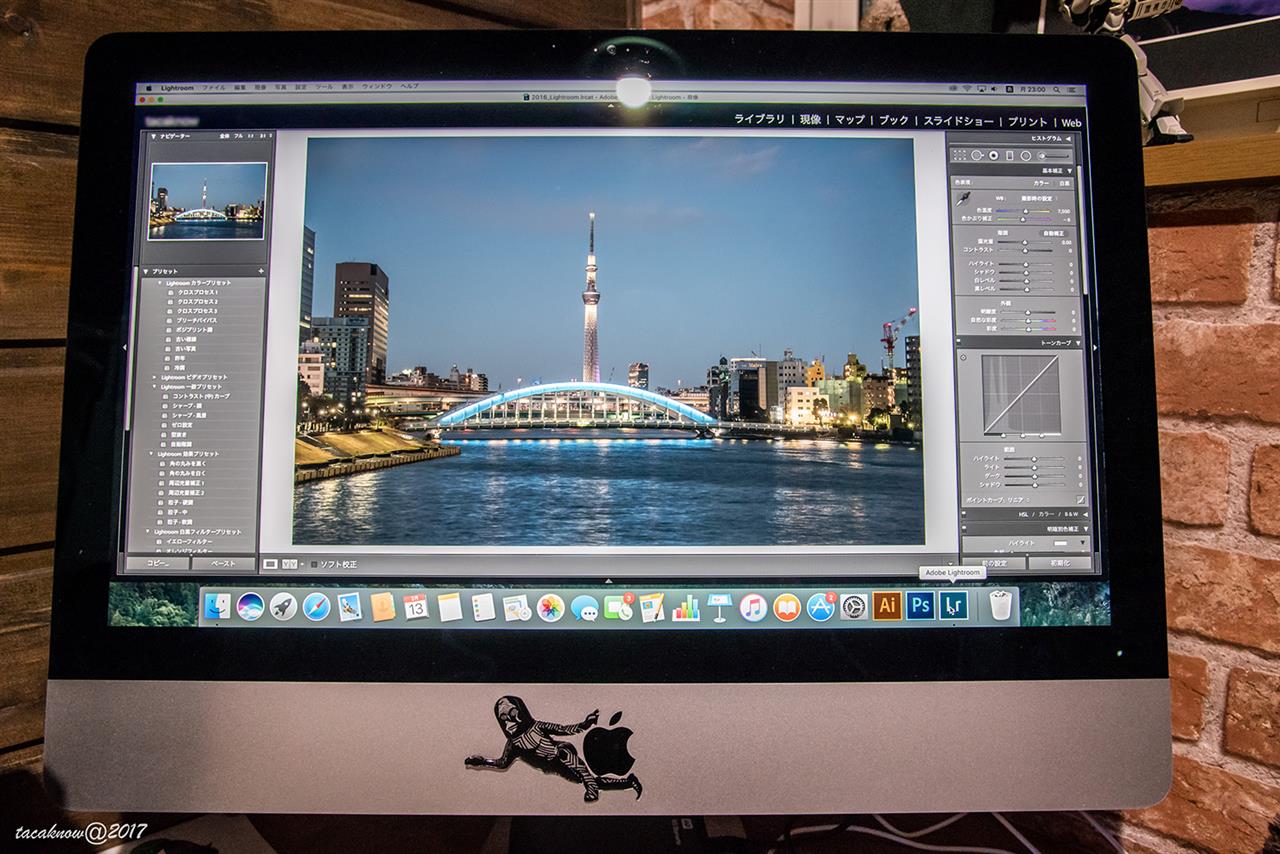Open Siri from the dock

(x=250, y=606)
